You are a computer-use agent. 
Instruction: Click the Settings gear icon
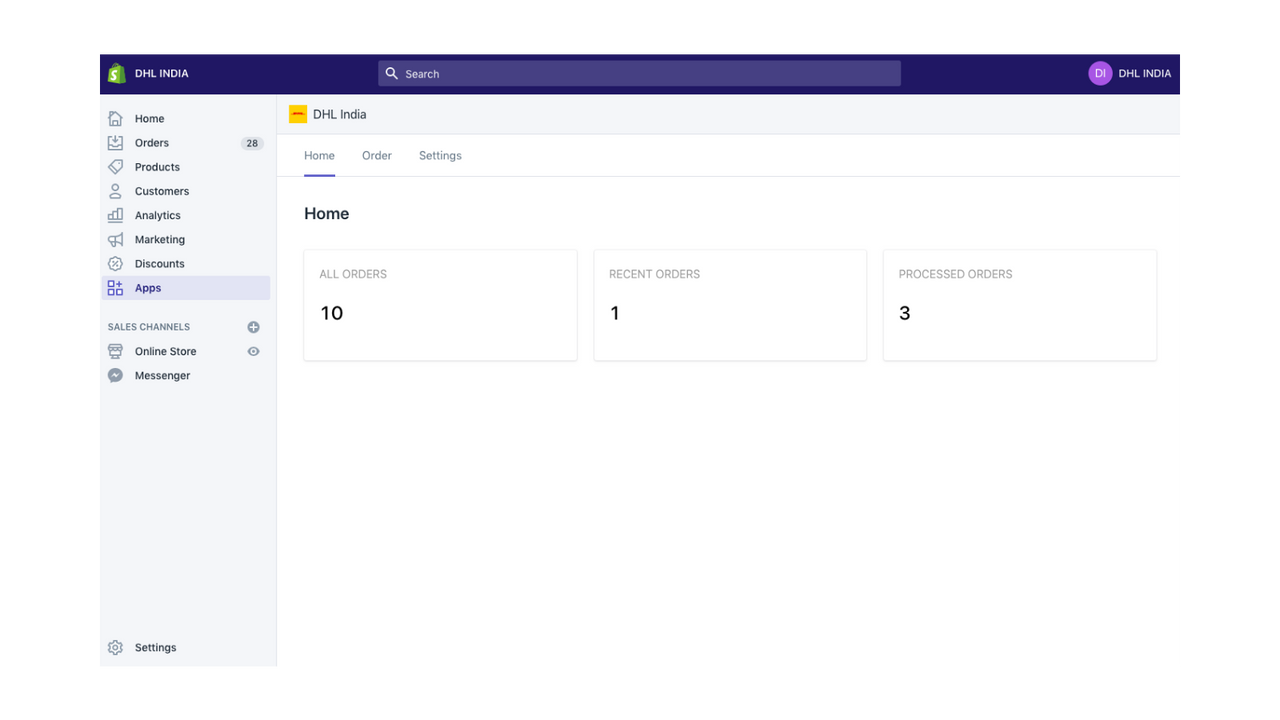pos(115,648)
